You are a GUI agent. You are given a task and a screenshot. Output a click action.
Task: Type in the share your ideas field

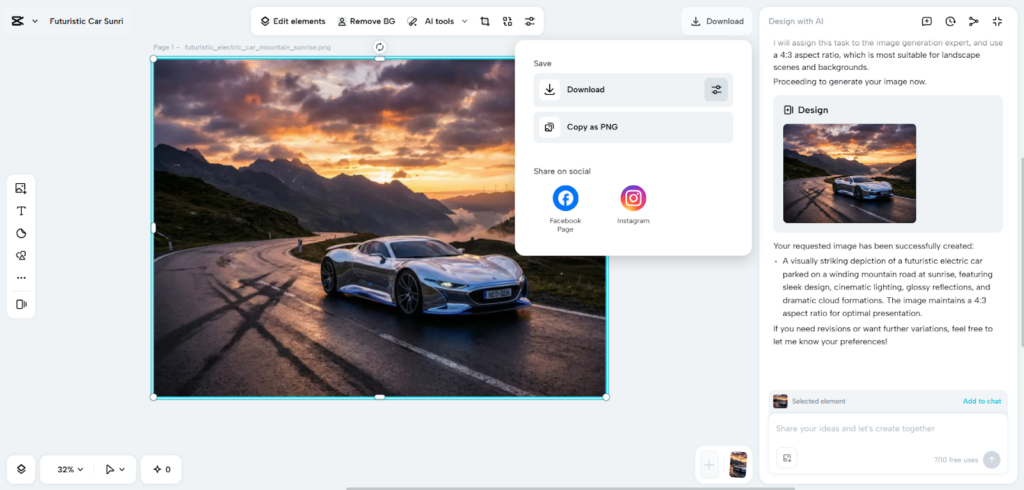tap(880, 429)
